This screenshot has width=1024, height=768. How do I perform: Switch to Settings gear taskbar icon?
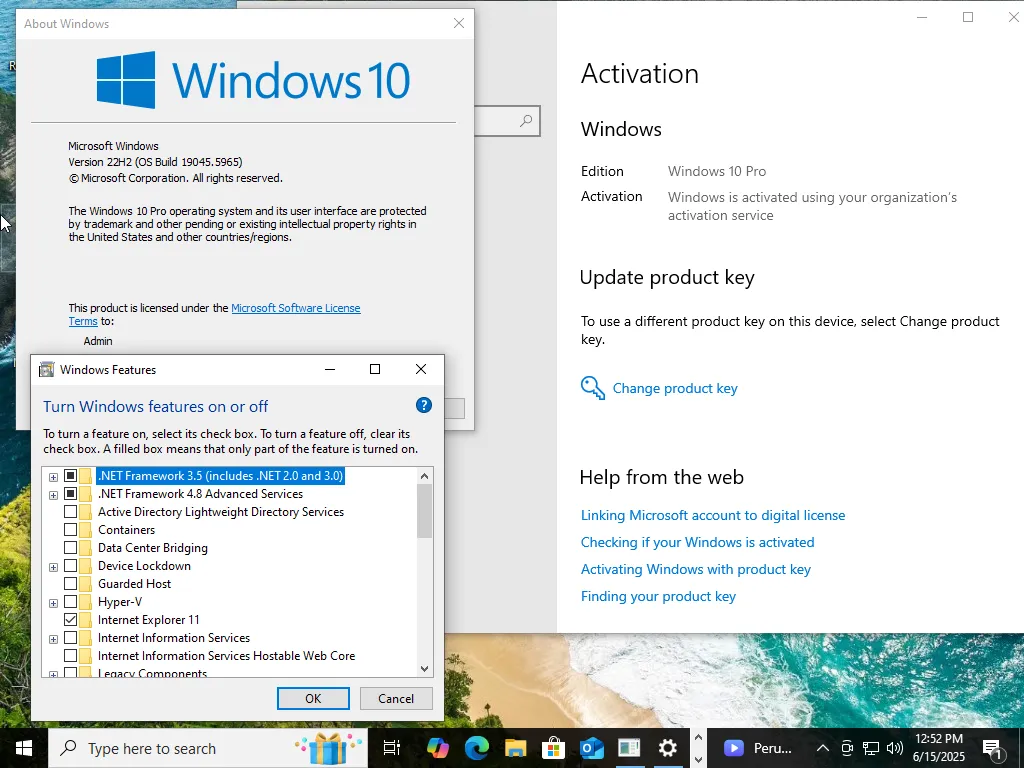click(667, 748)
